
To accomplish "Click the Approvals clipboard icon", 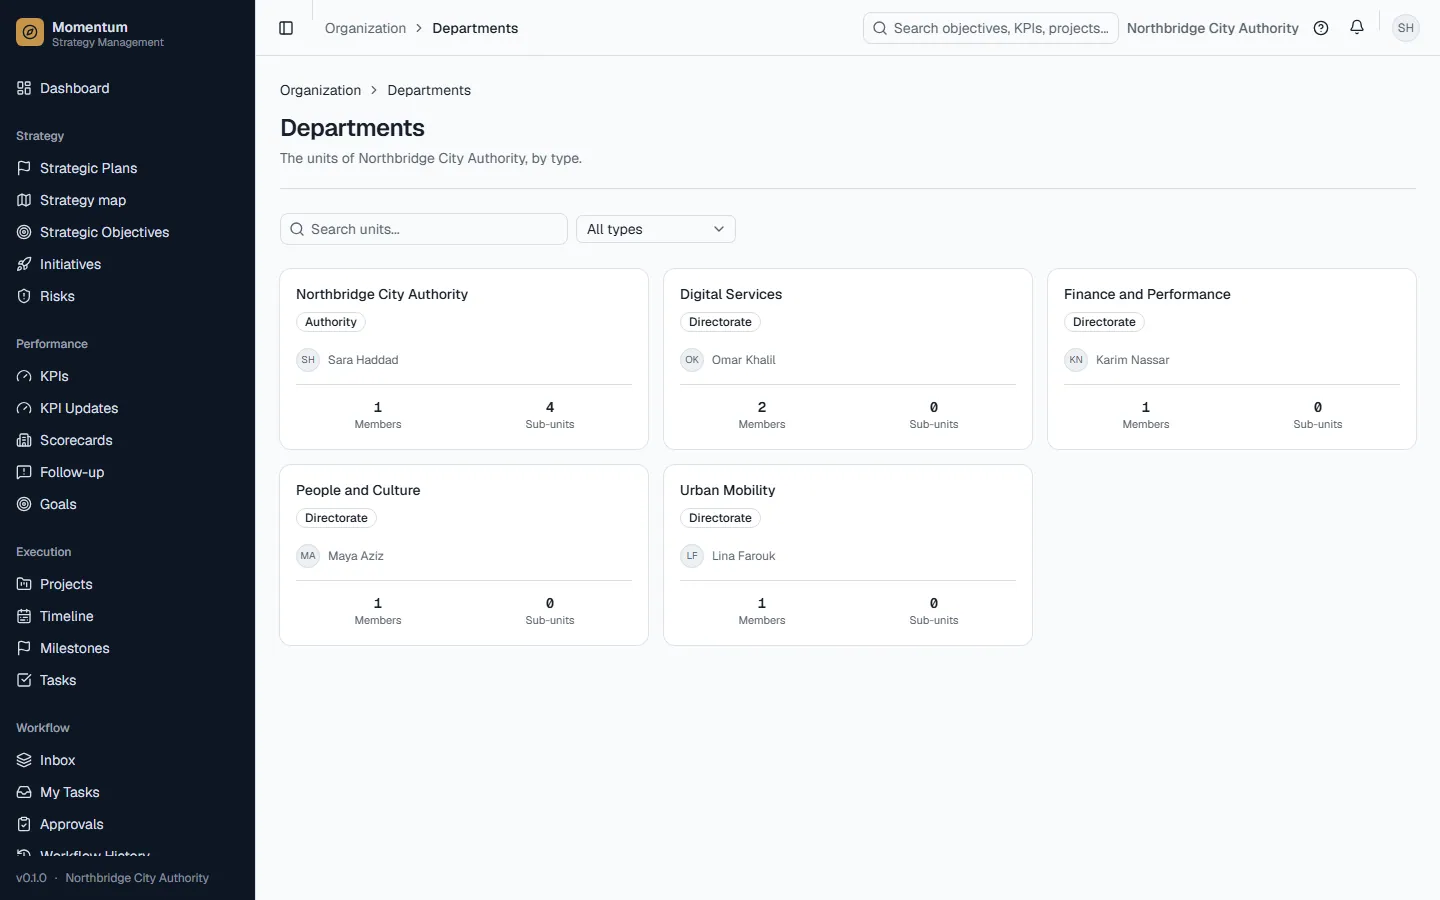I will (x=24, y=824).
